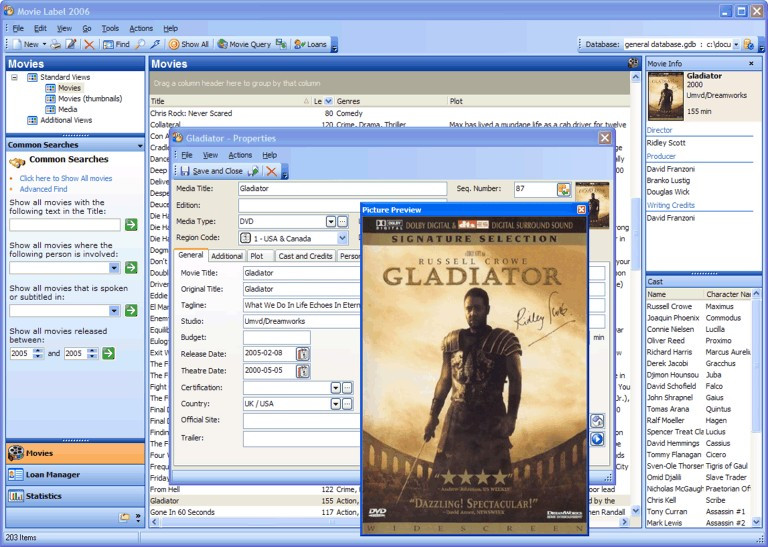Click green arrow beside language dropdown
Screen dimensions: 768x547
[131, 310]
